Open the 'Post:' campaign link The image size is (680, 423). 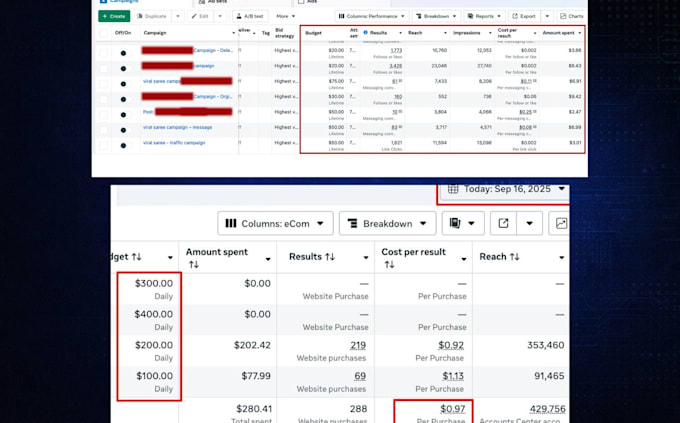click(148, 112)
